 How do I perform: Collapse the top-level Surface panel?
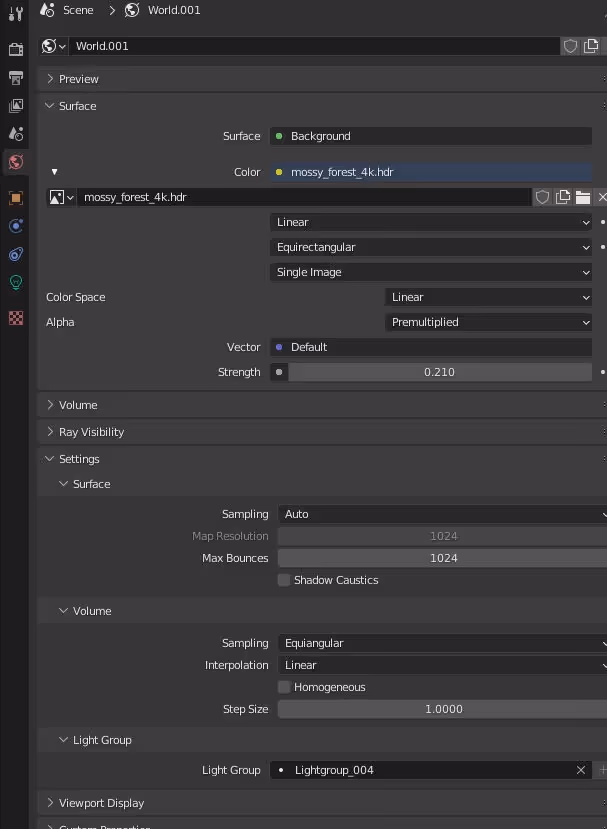[323, 106]
